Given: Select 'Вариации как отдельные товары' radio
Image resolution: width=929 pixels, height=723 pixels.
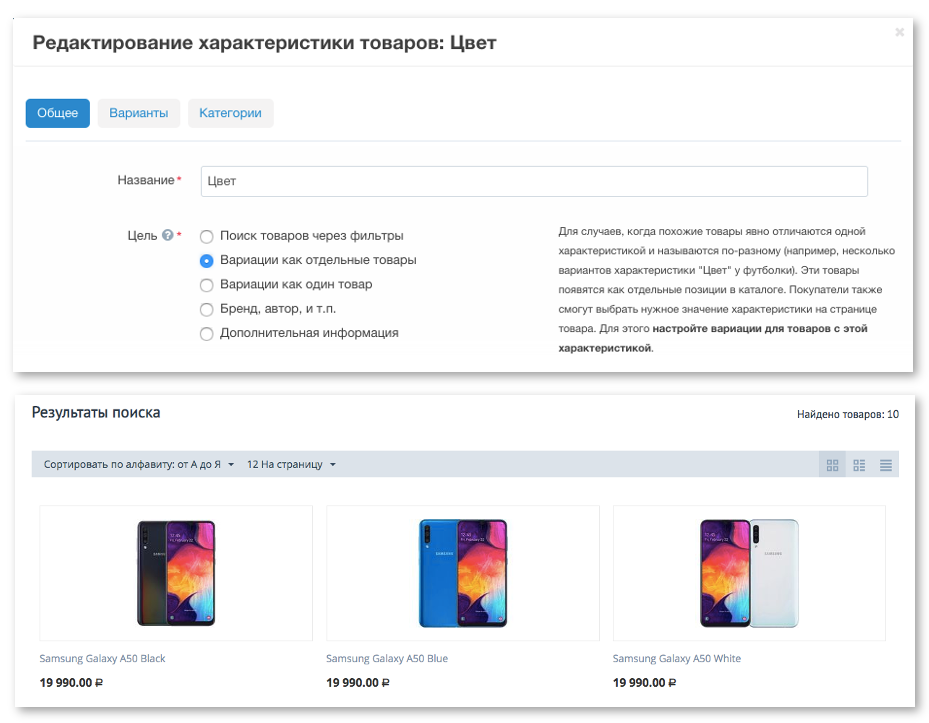Looking at the screenshot, I should click(x=206, y=261).
